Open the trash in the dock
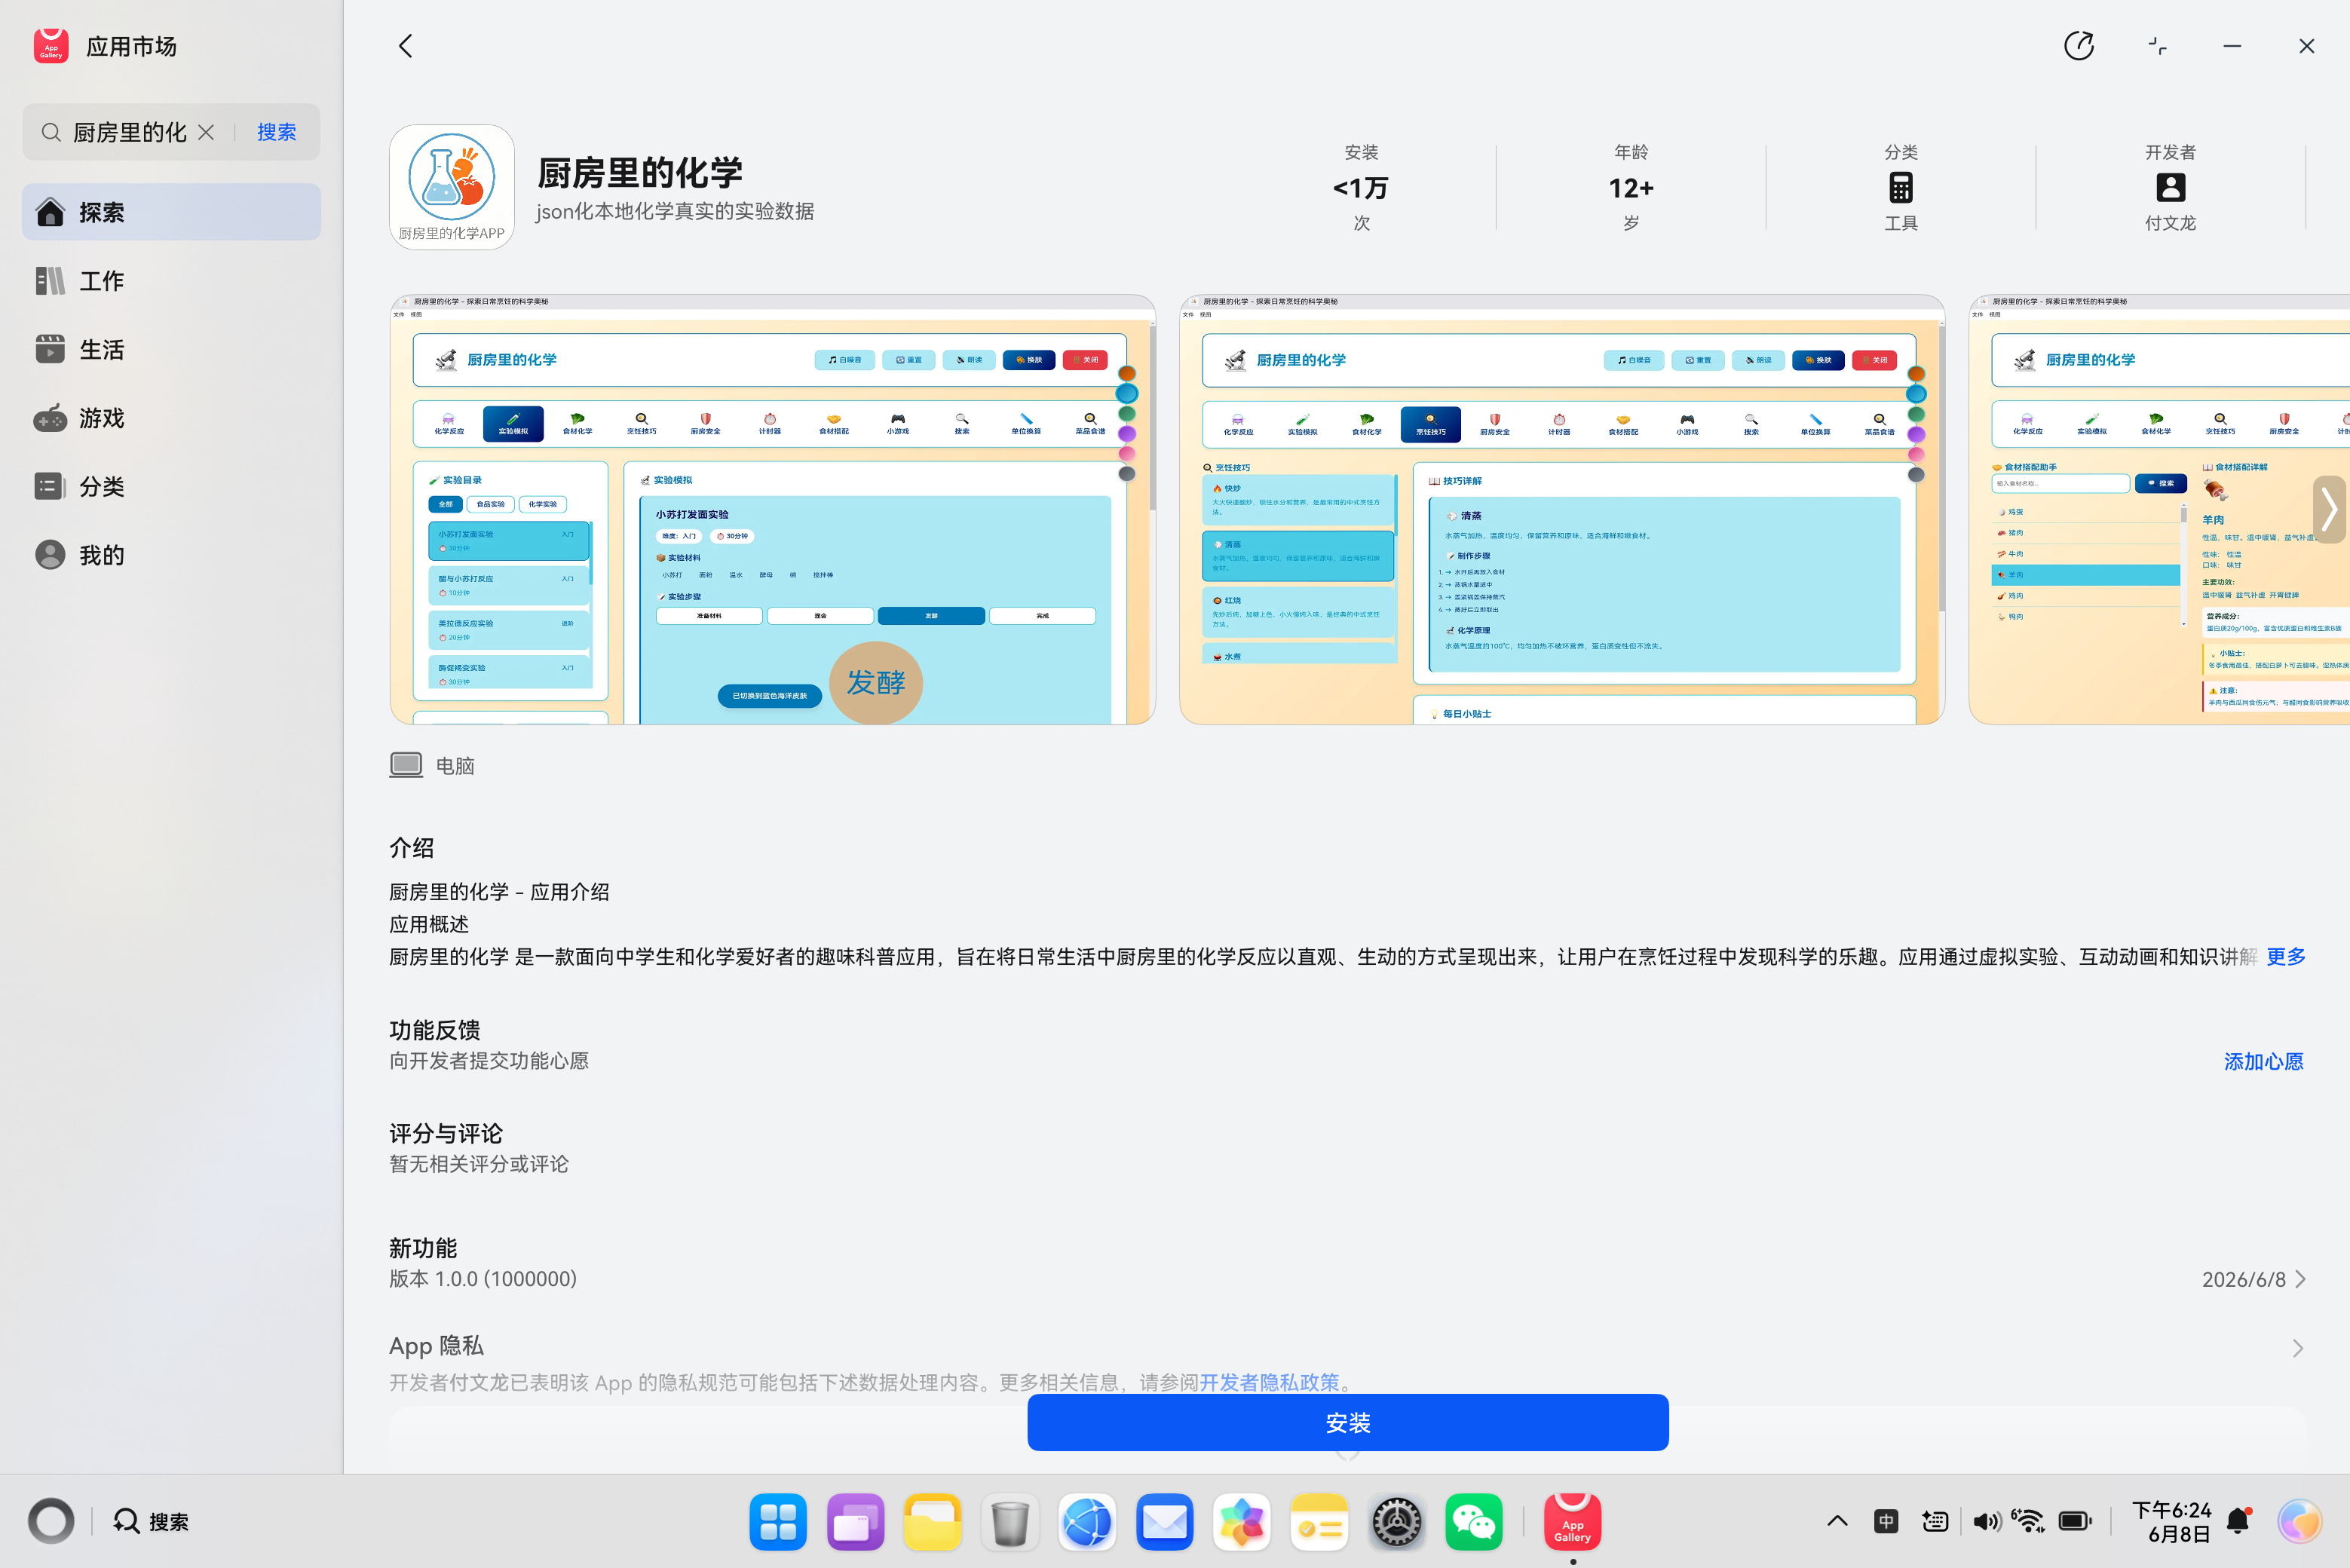 (x=1009, y=1522)
